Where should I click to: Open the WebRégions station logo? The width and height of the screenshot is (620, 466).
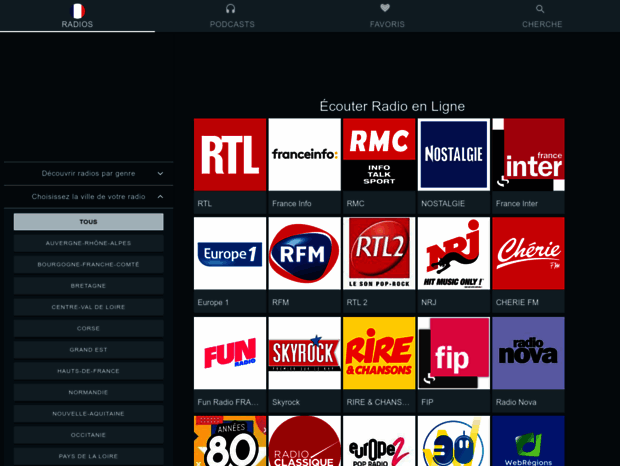pos(528,441)
